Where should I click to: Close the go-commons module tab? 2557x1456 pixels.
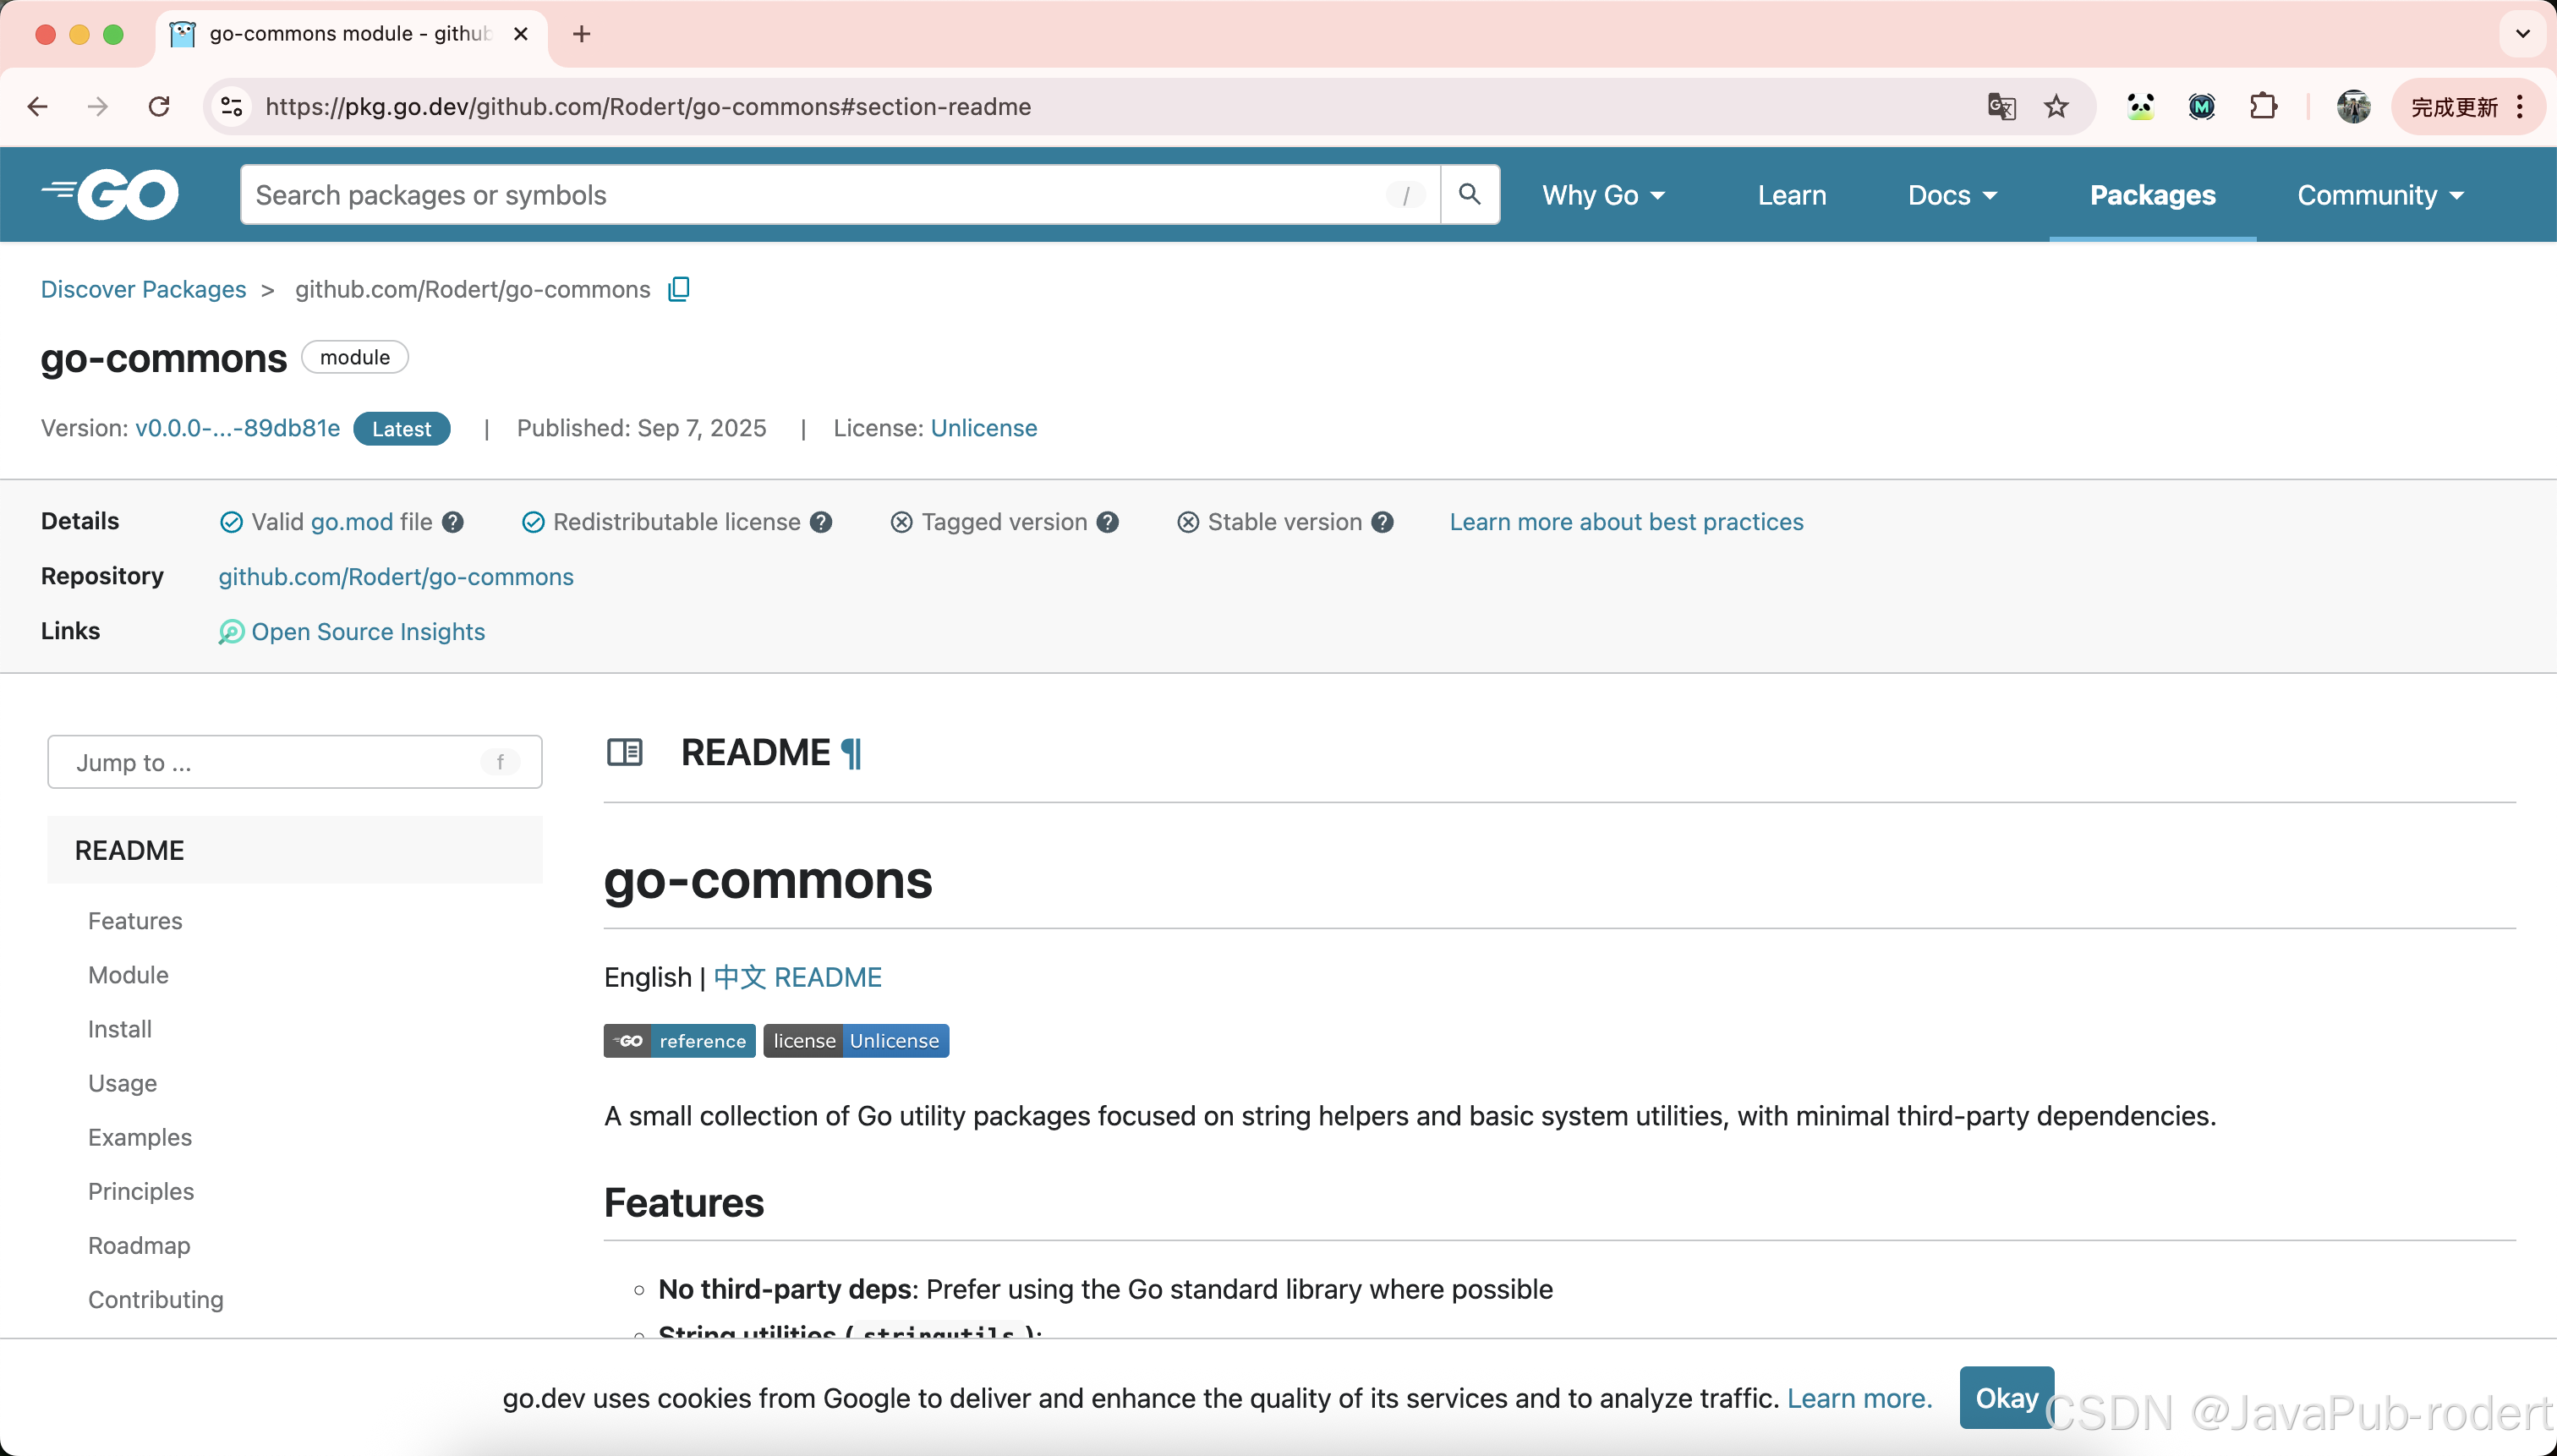tap(521, 34)
